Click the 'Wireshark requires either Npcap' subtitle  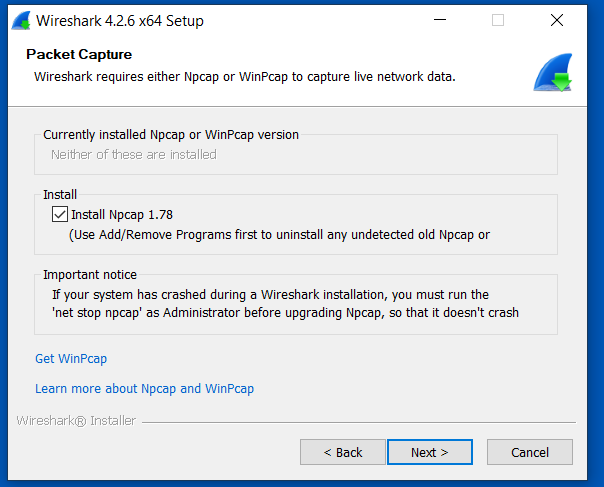[245, 76]
